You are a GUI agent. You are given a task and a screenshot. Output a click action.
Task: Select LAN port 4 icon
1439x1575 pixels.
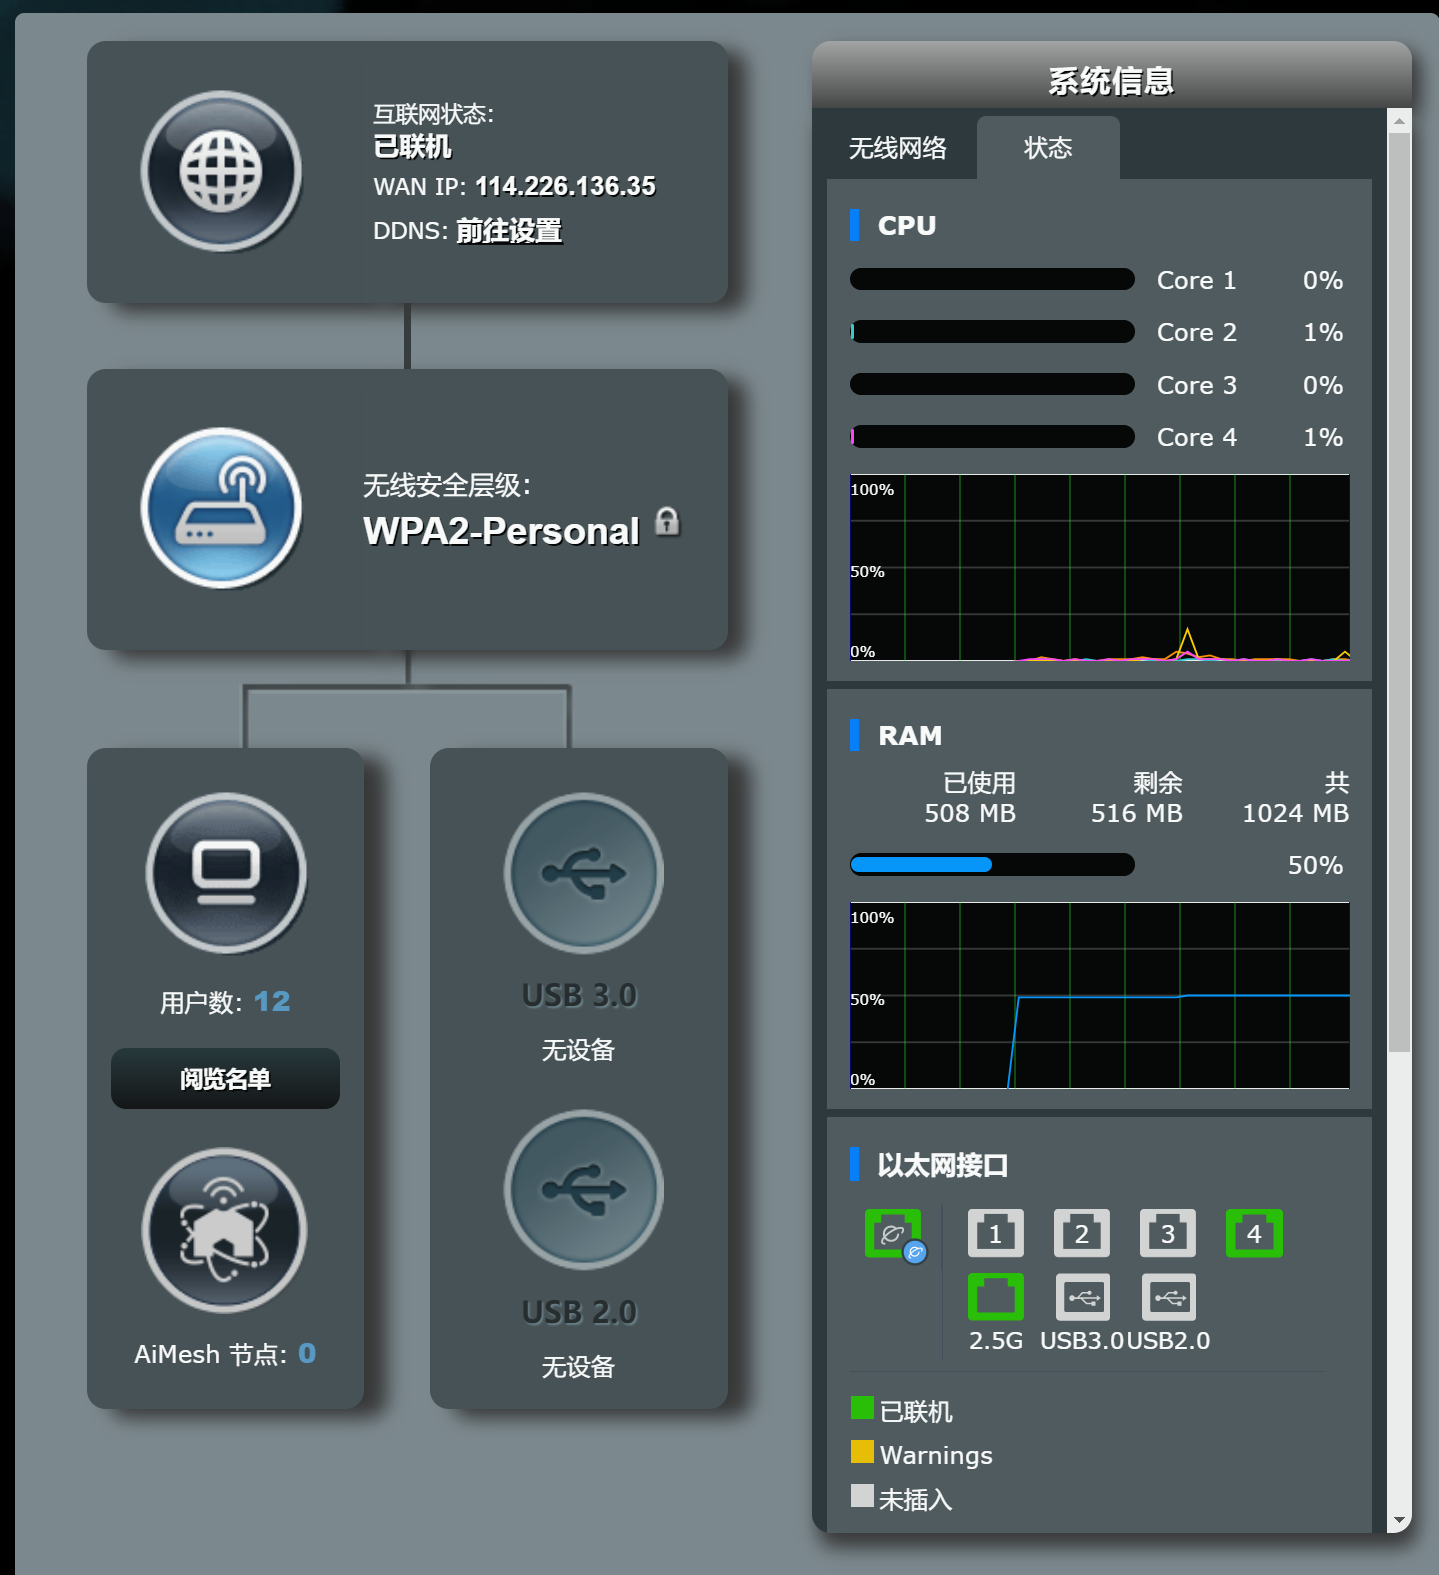(1254, 1233)
